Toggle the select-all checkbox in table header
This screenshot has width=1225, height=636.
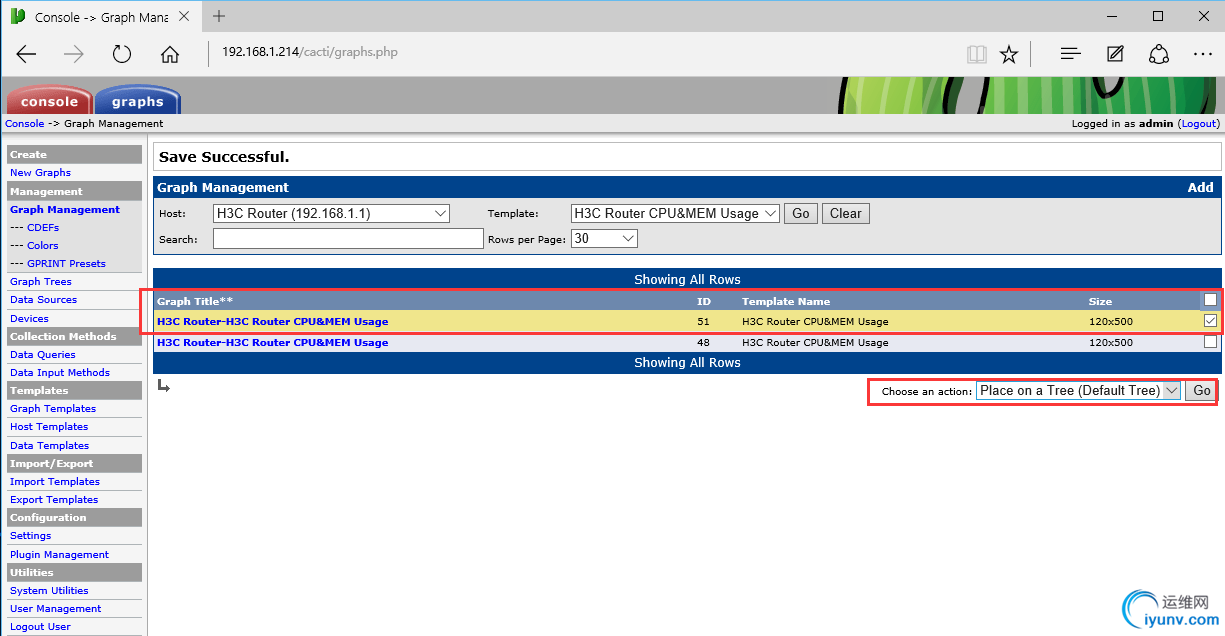coord(1211,300)
